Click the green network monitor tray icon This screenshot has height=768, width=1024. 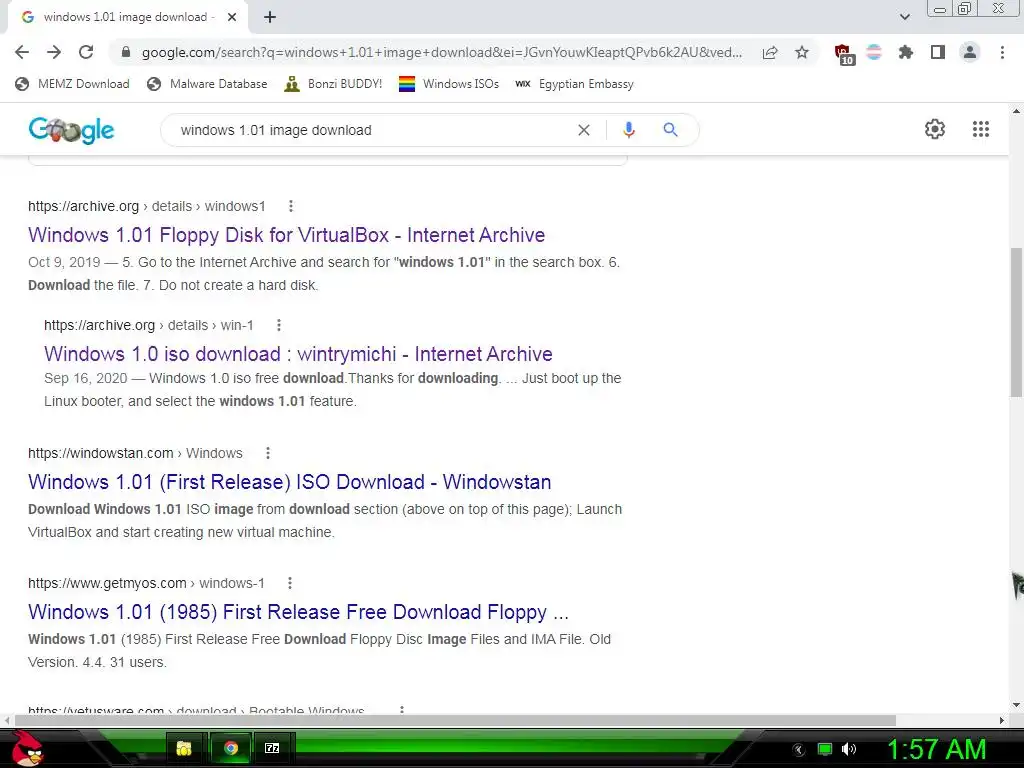(x=825, y=749)
